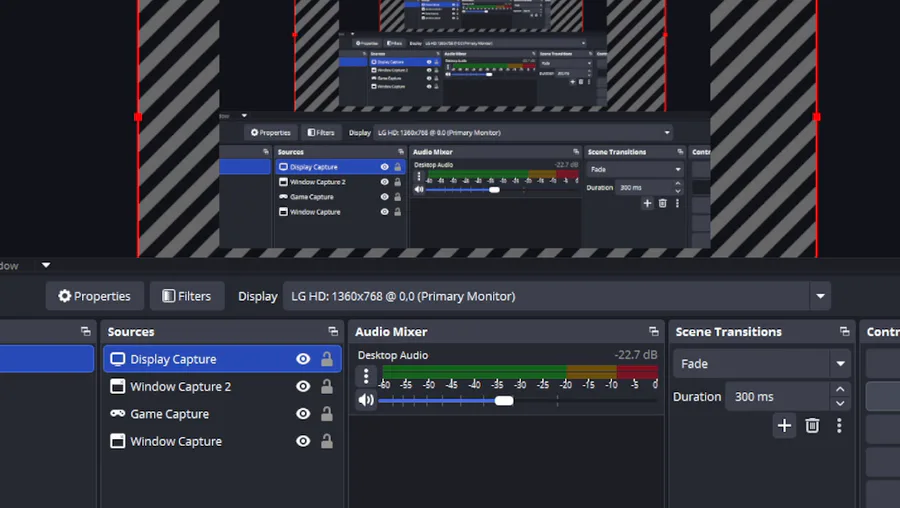Toggle visibility of Window Capture
The image size is (900, 508).
pyautogui.click(x=303, y=441)
